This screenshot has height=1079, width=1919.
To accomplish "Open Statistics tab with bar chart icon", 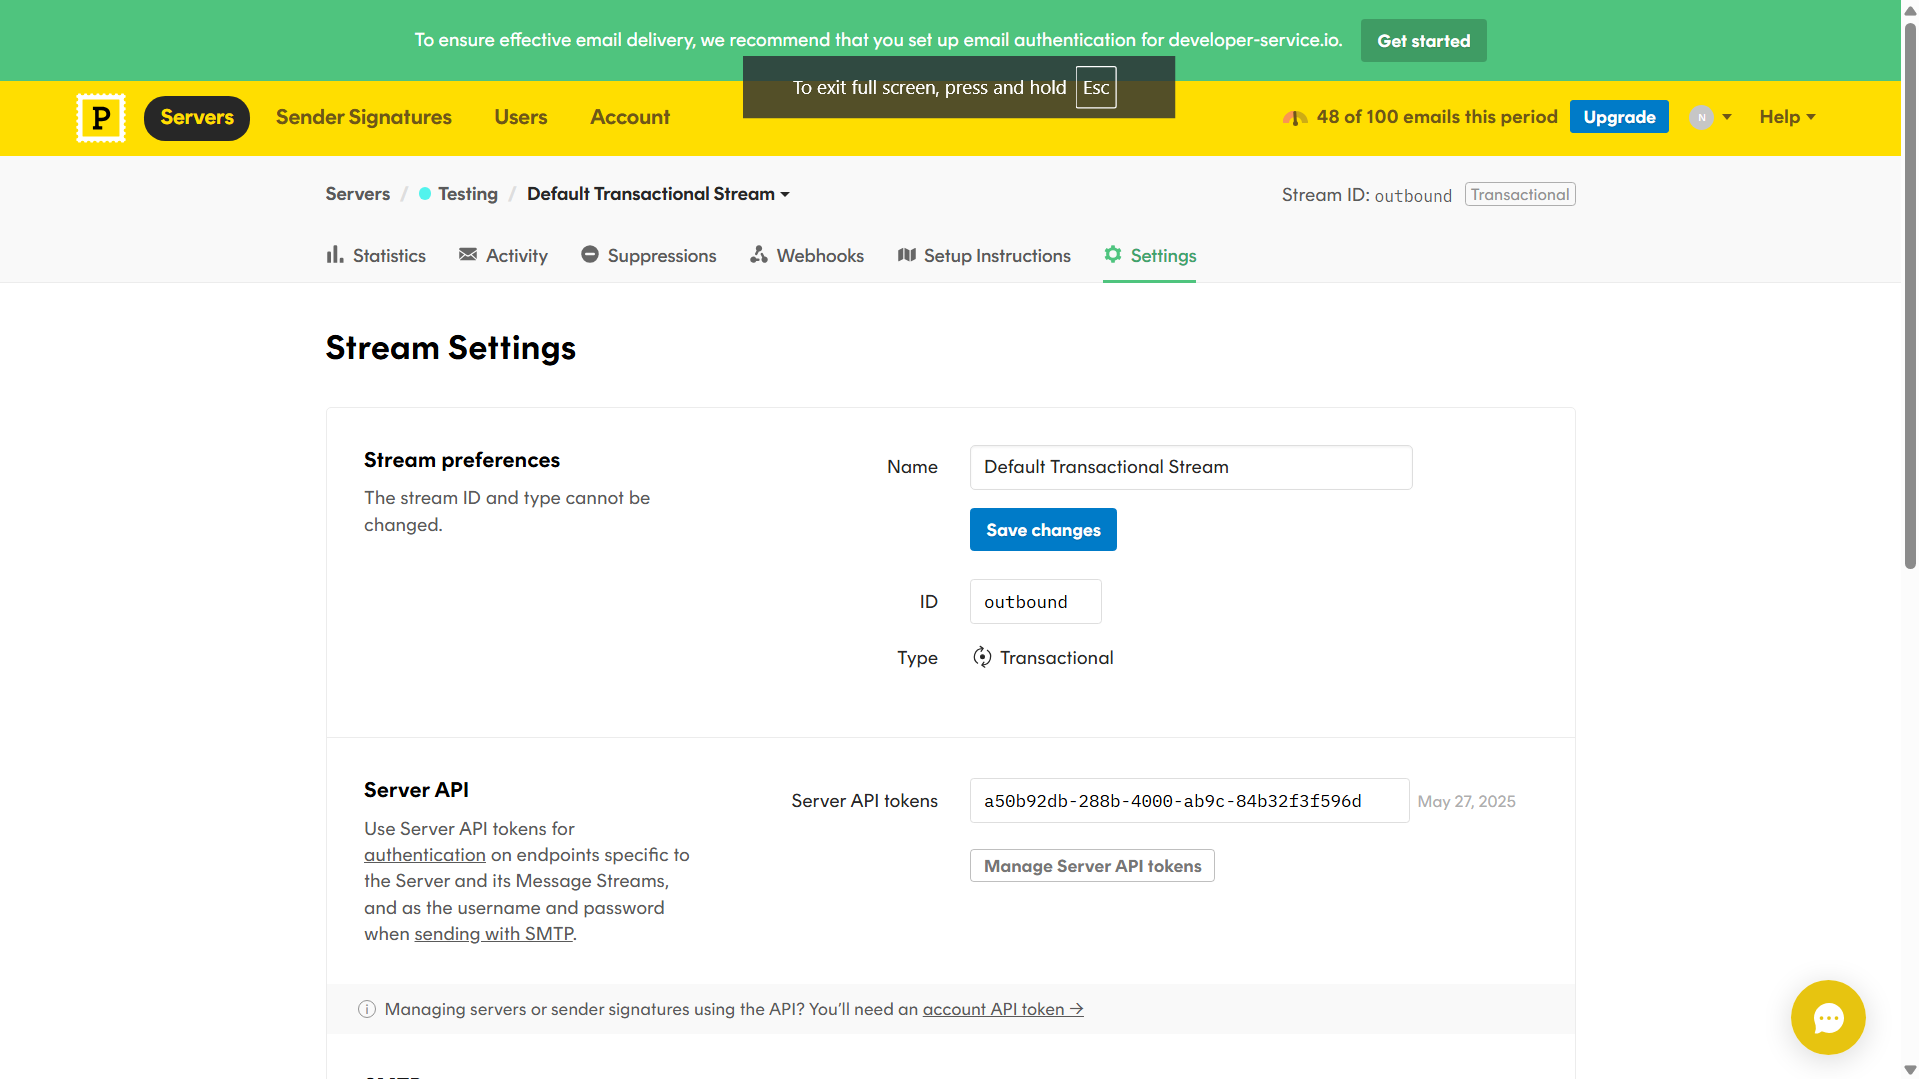I will [x=376, y=256].
